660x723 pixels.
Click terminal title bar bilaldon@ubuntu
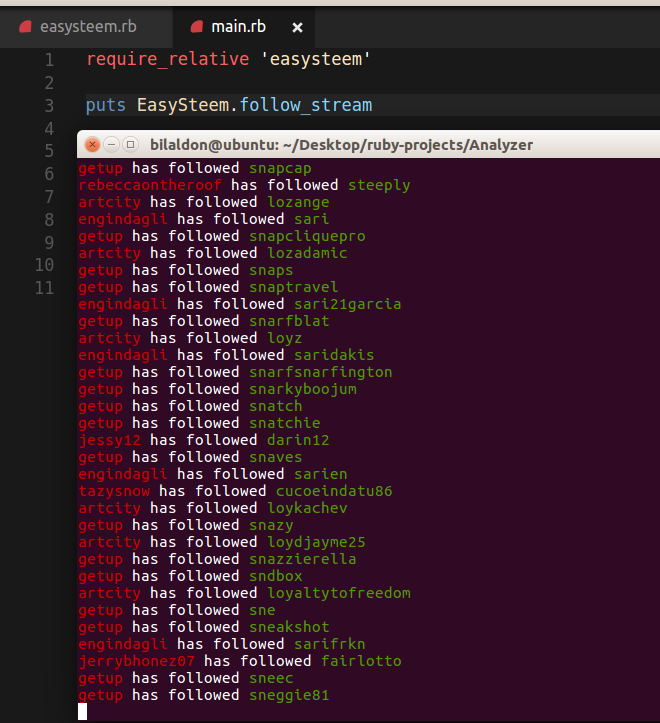click(341, 145)
